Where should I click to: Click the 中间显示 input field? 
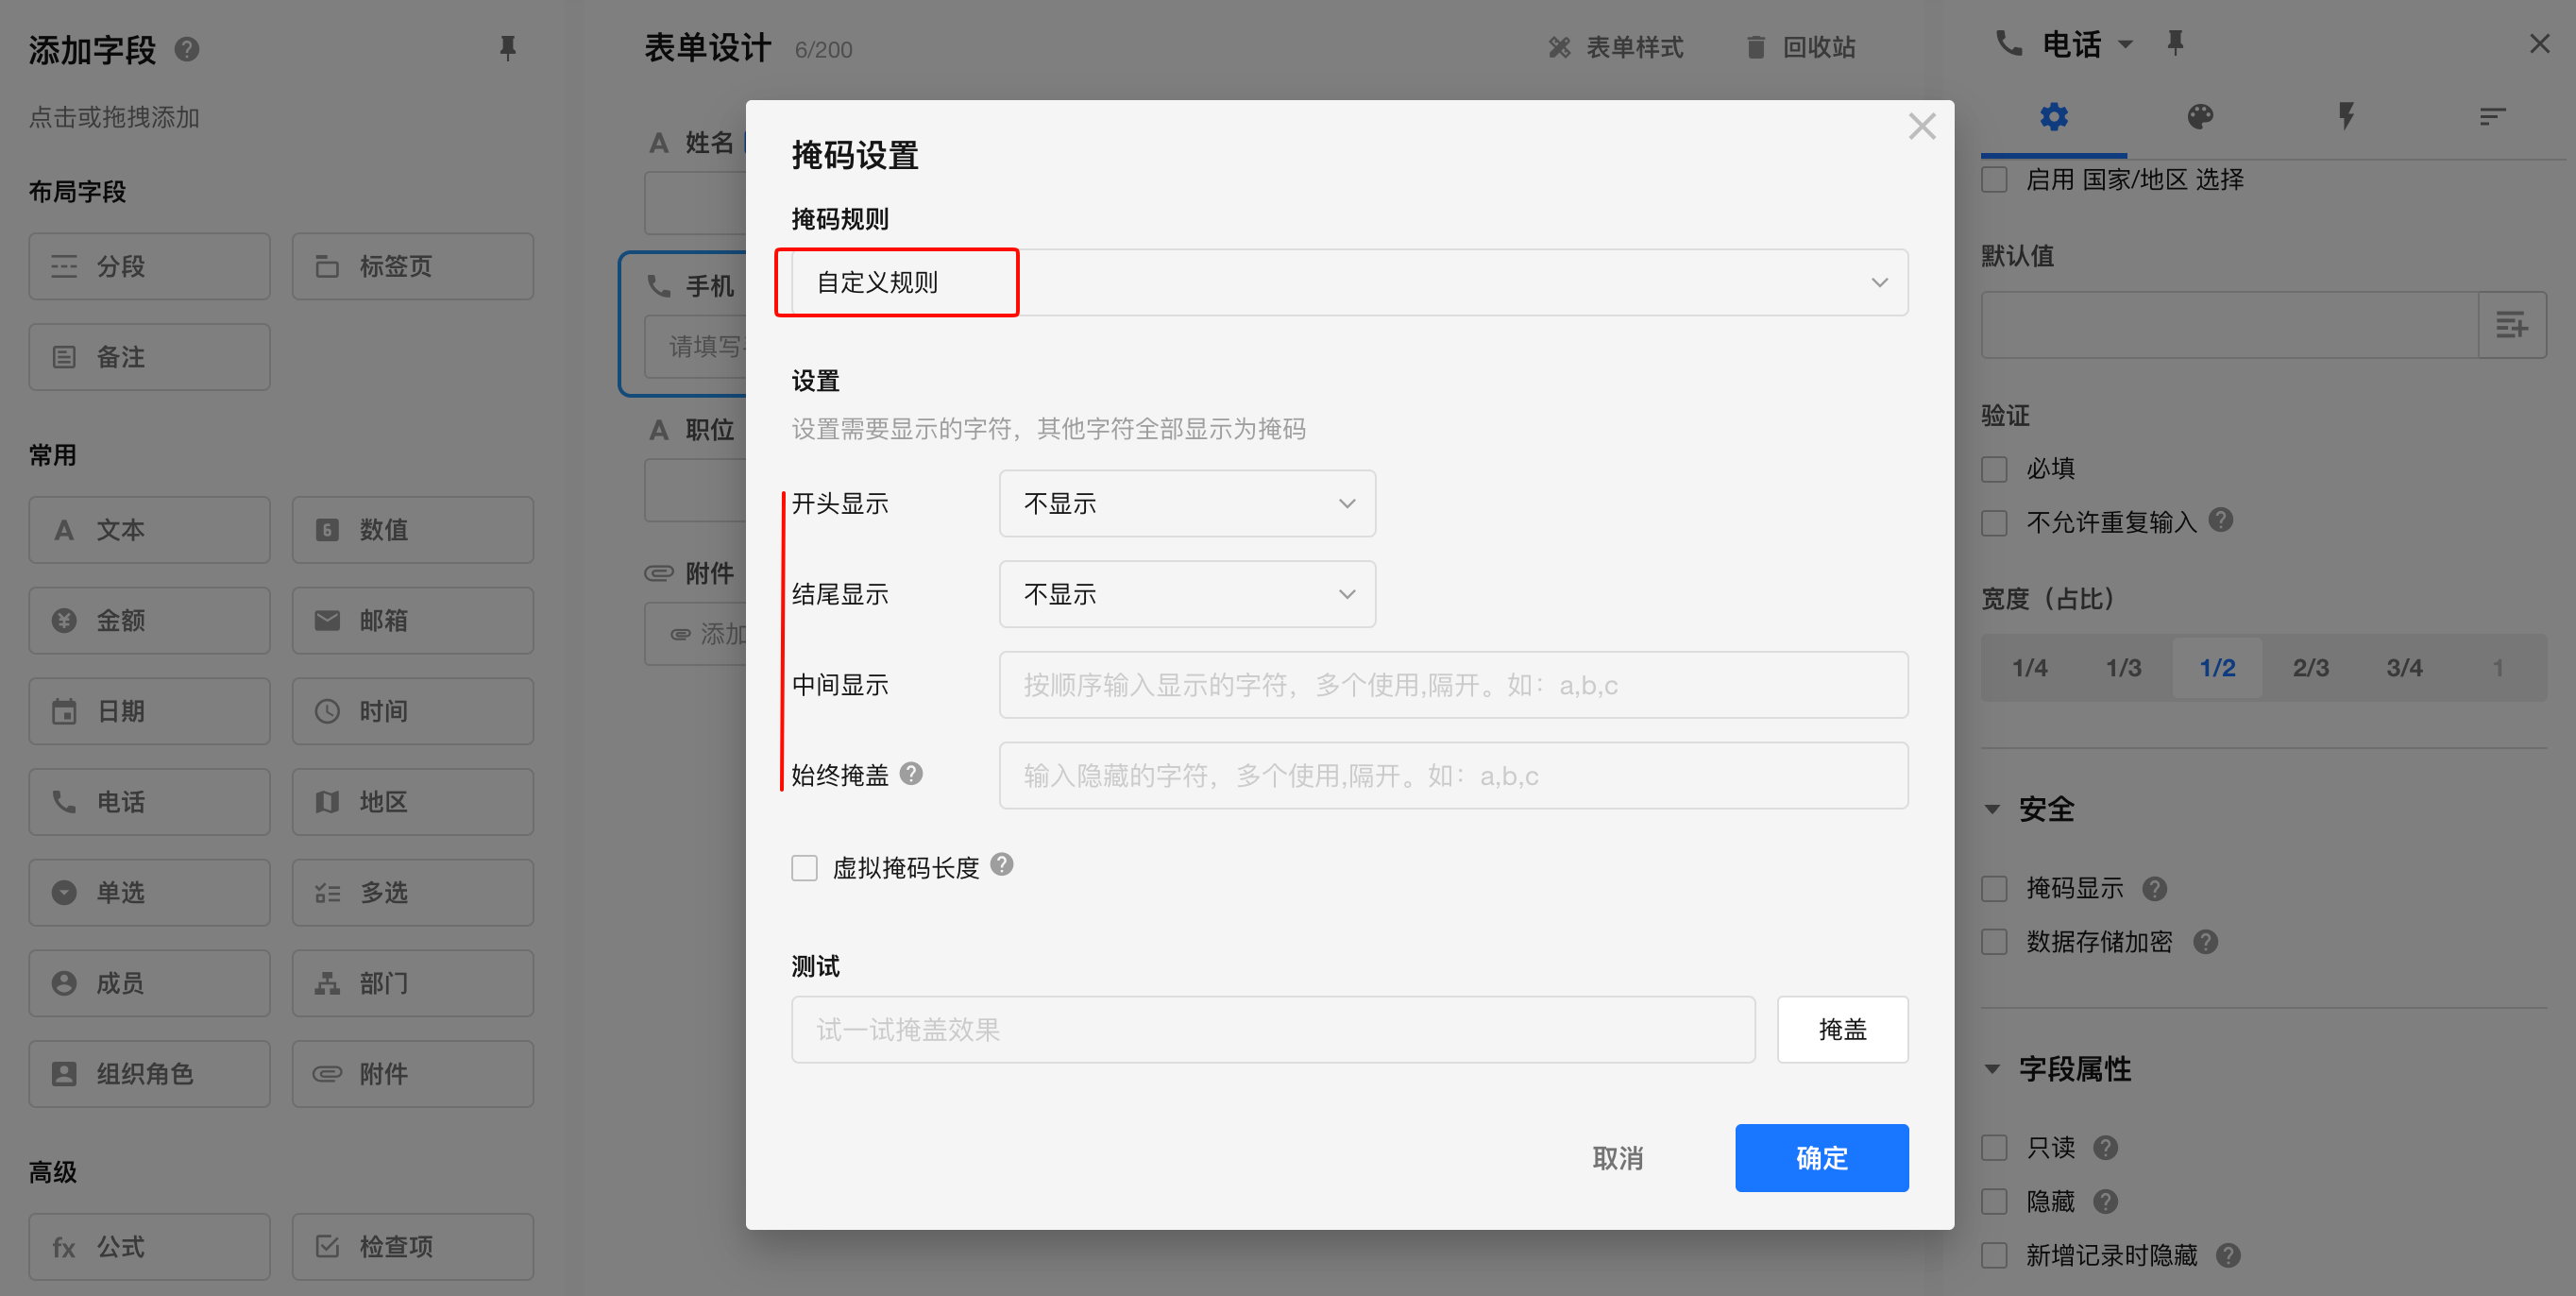[x=1452, y=685]
